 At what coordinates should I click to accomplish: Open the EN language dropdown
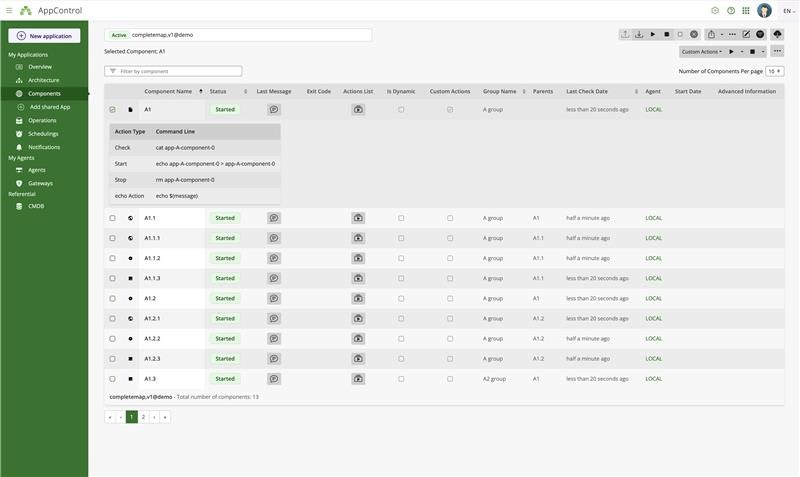tap(788, 11)
